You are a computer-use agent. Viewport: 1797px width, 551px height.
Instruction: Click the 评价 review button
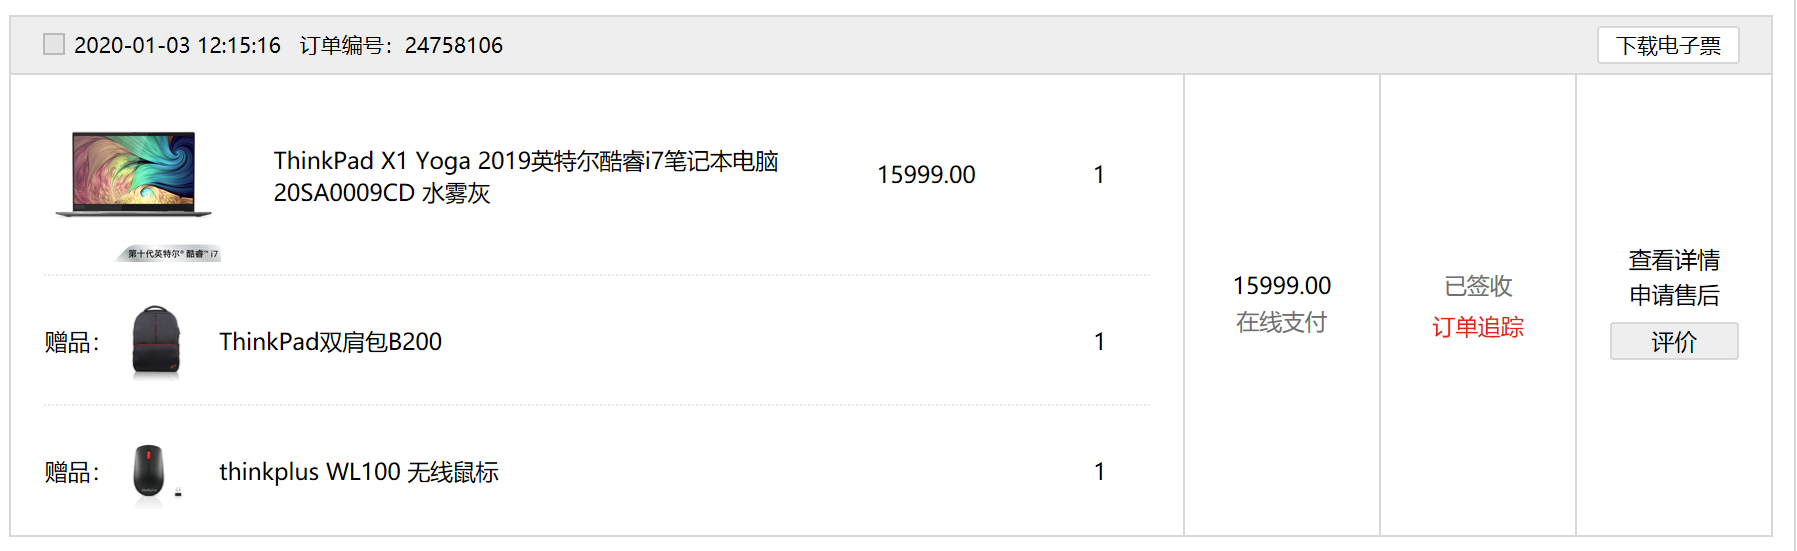(1674, 341)
